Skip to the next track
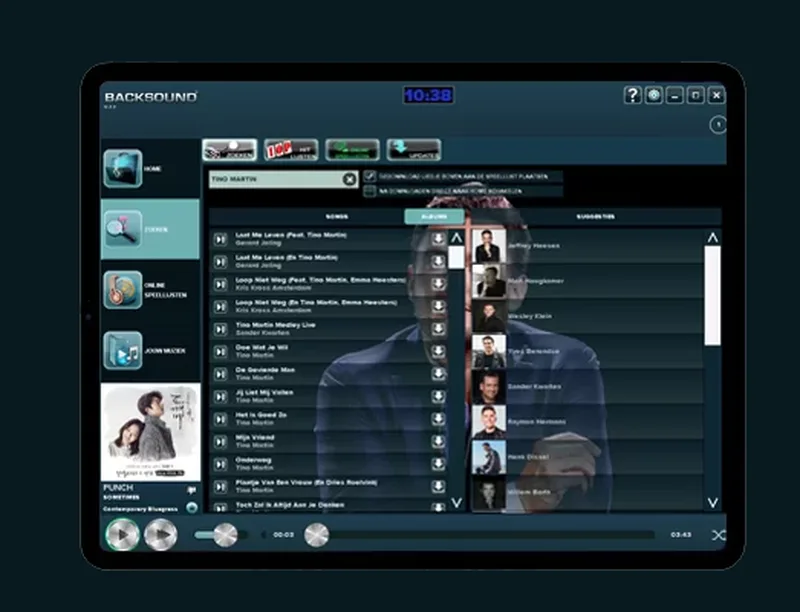Screen dimensions: 800x612 (161, 534)
